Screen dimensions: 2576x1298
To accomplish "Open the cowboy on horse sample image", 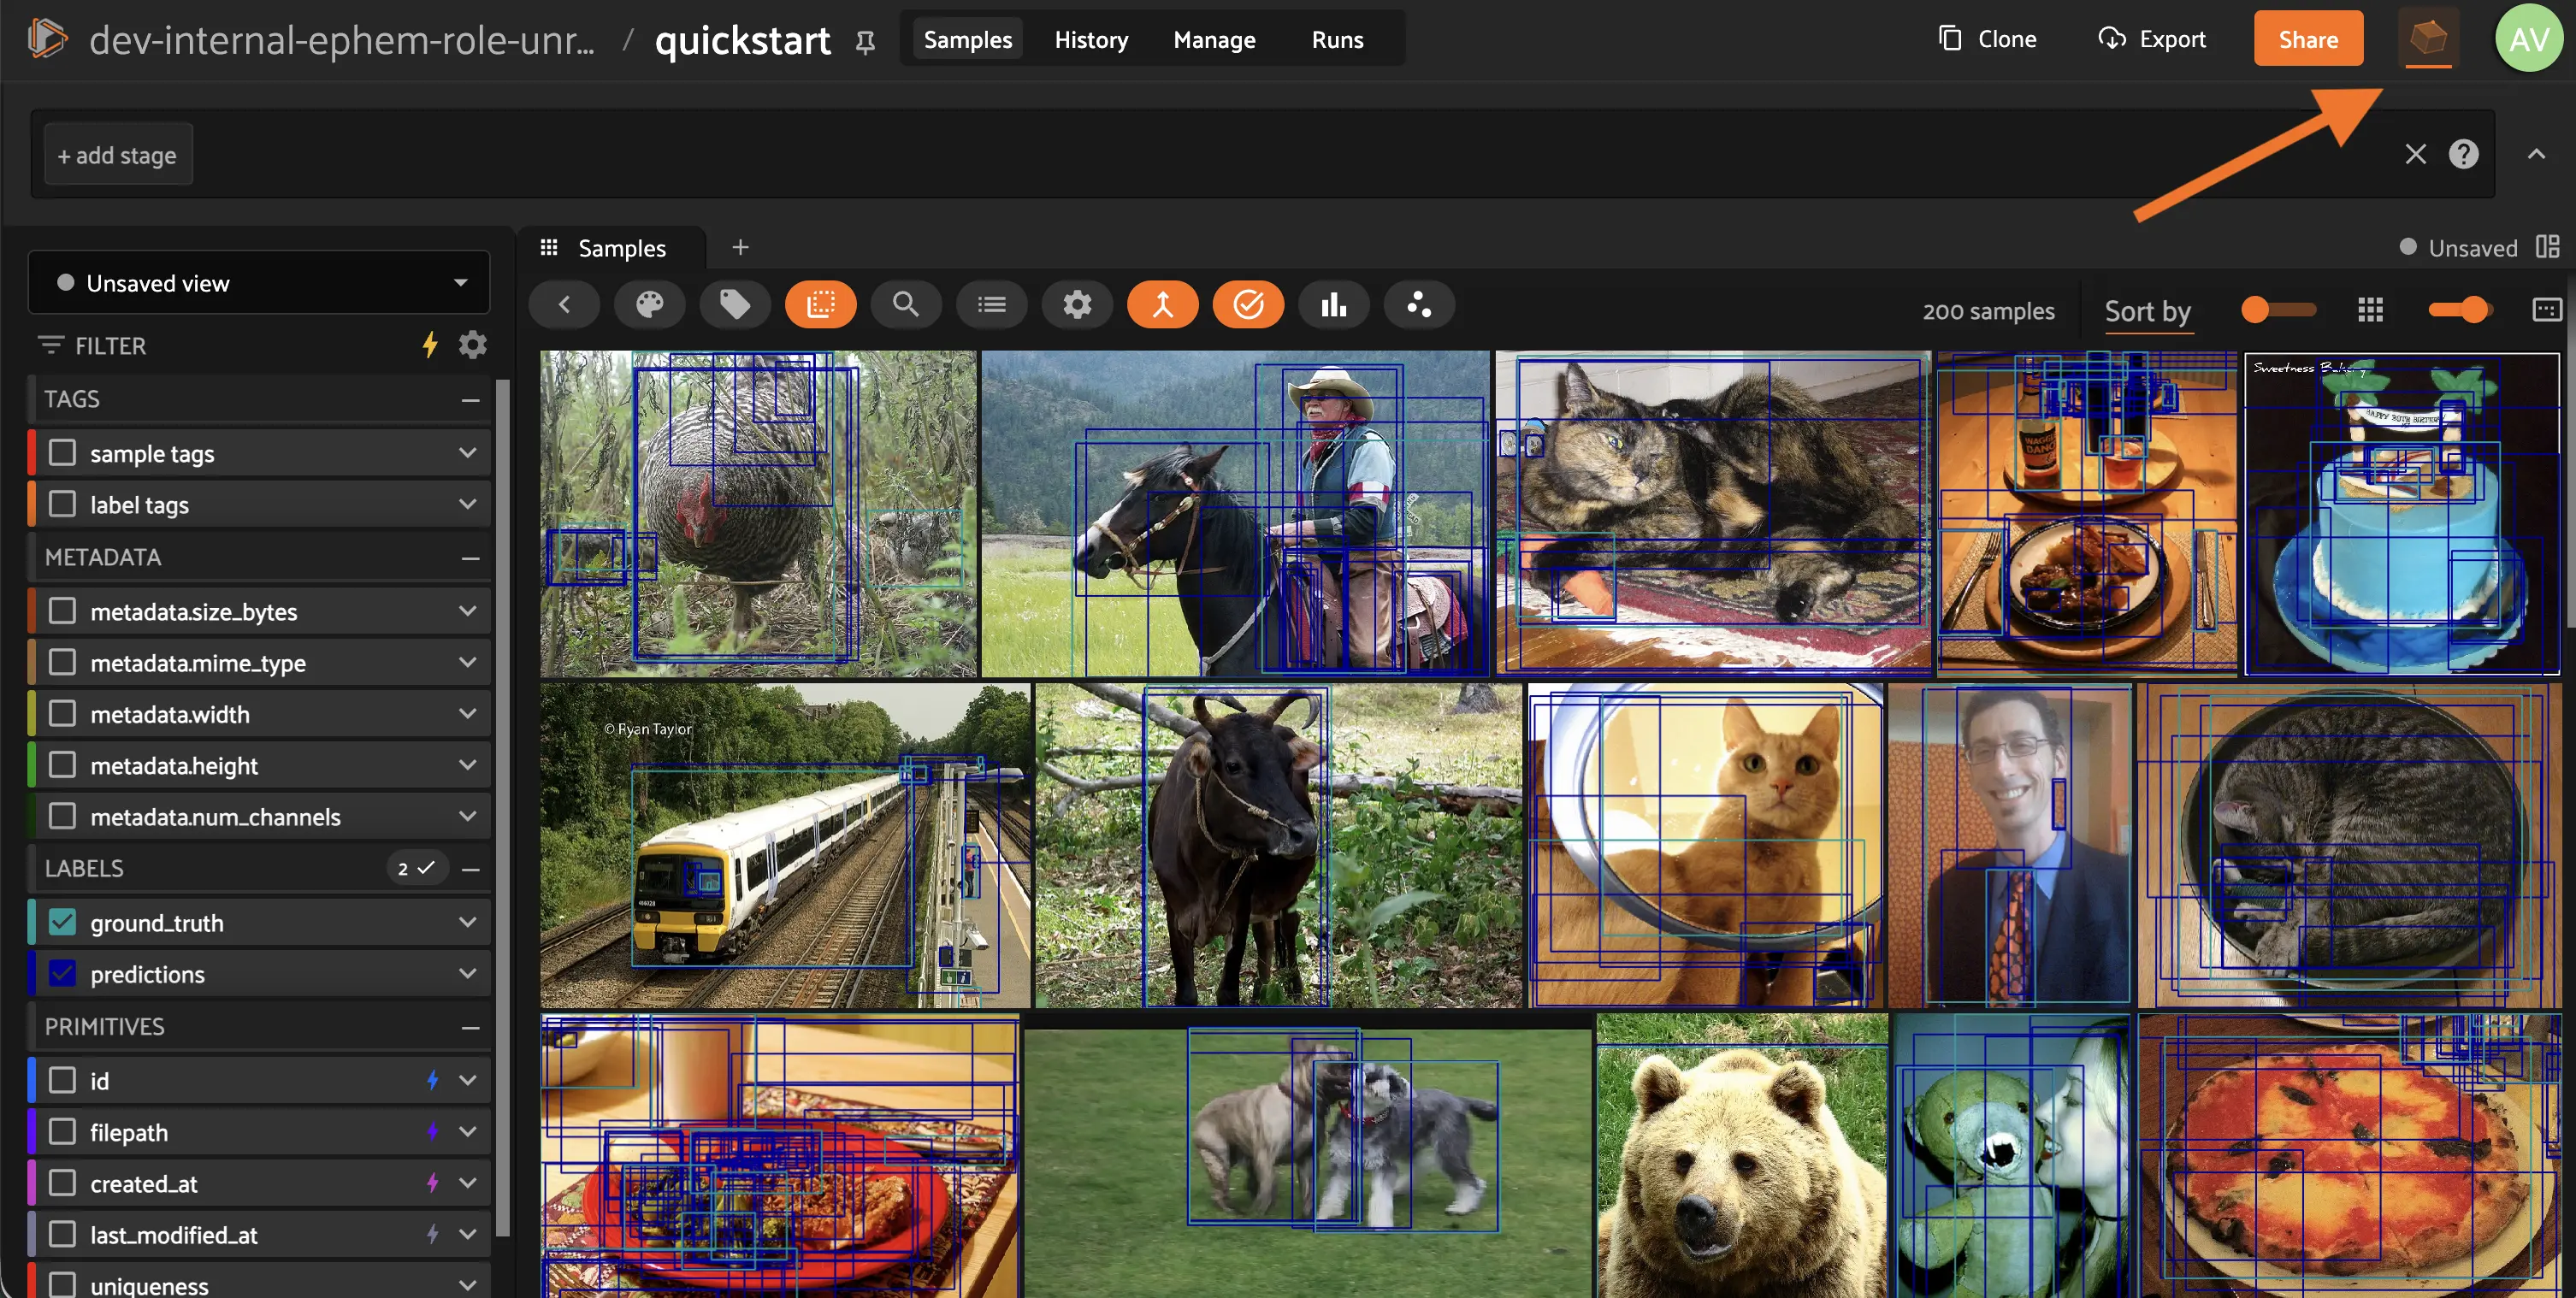I will coord(1235,513).
